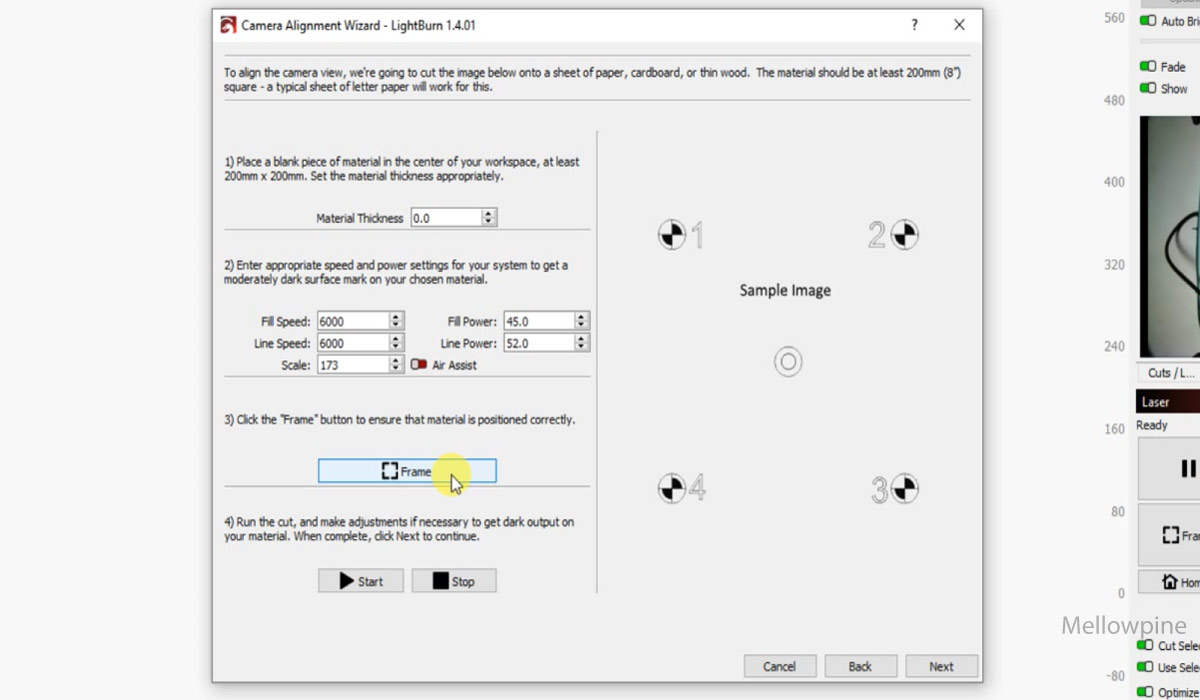Select the Laser panel header
The width and height of the screenshot is (1200, 700).
[x=1168, y=402]
